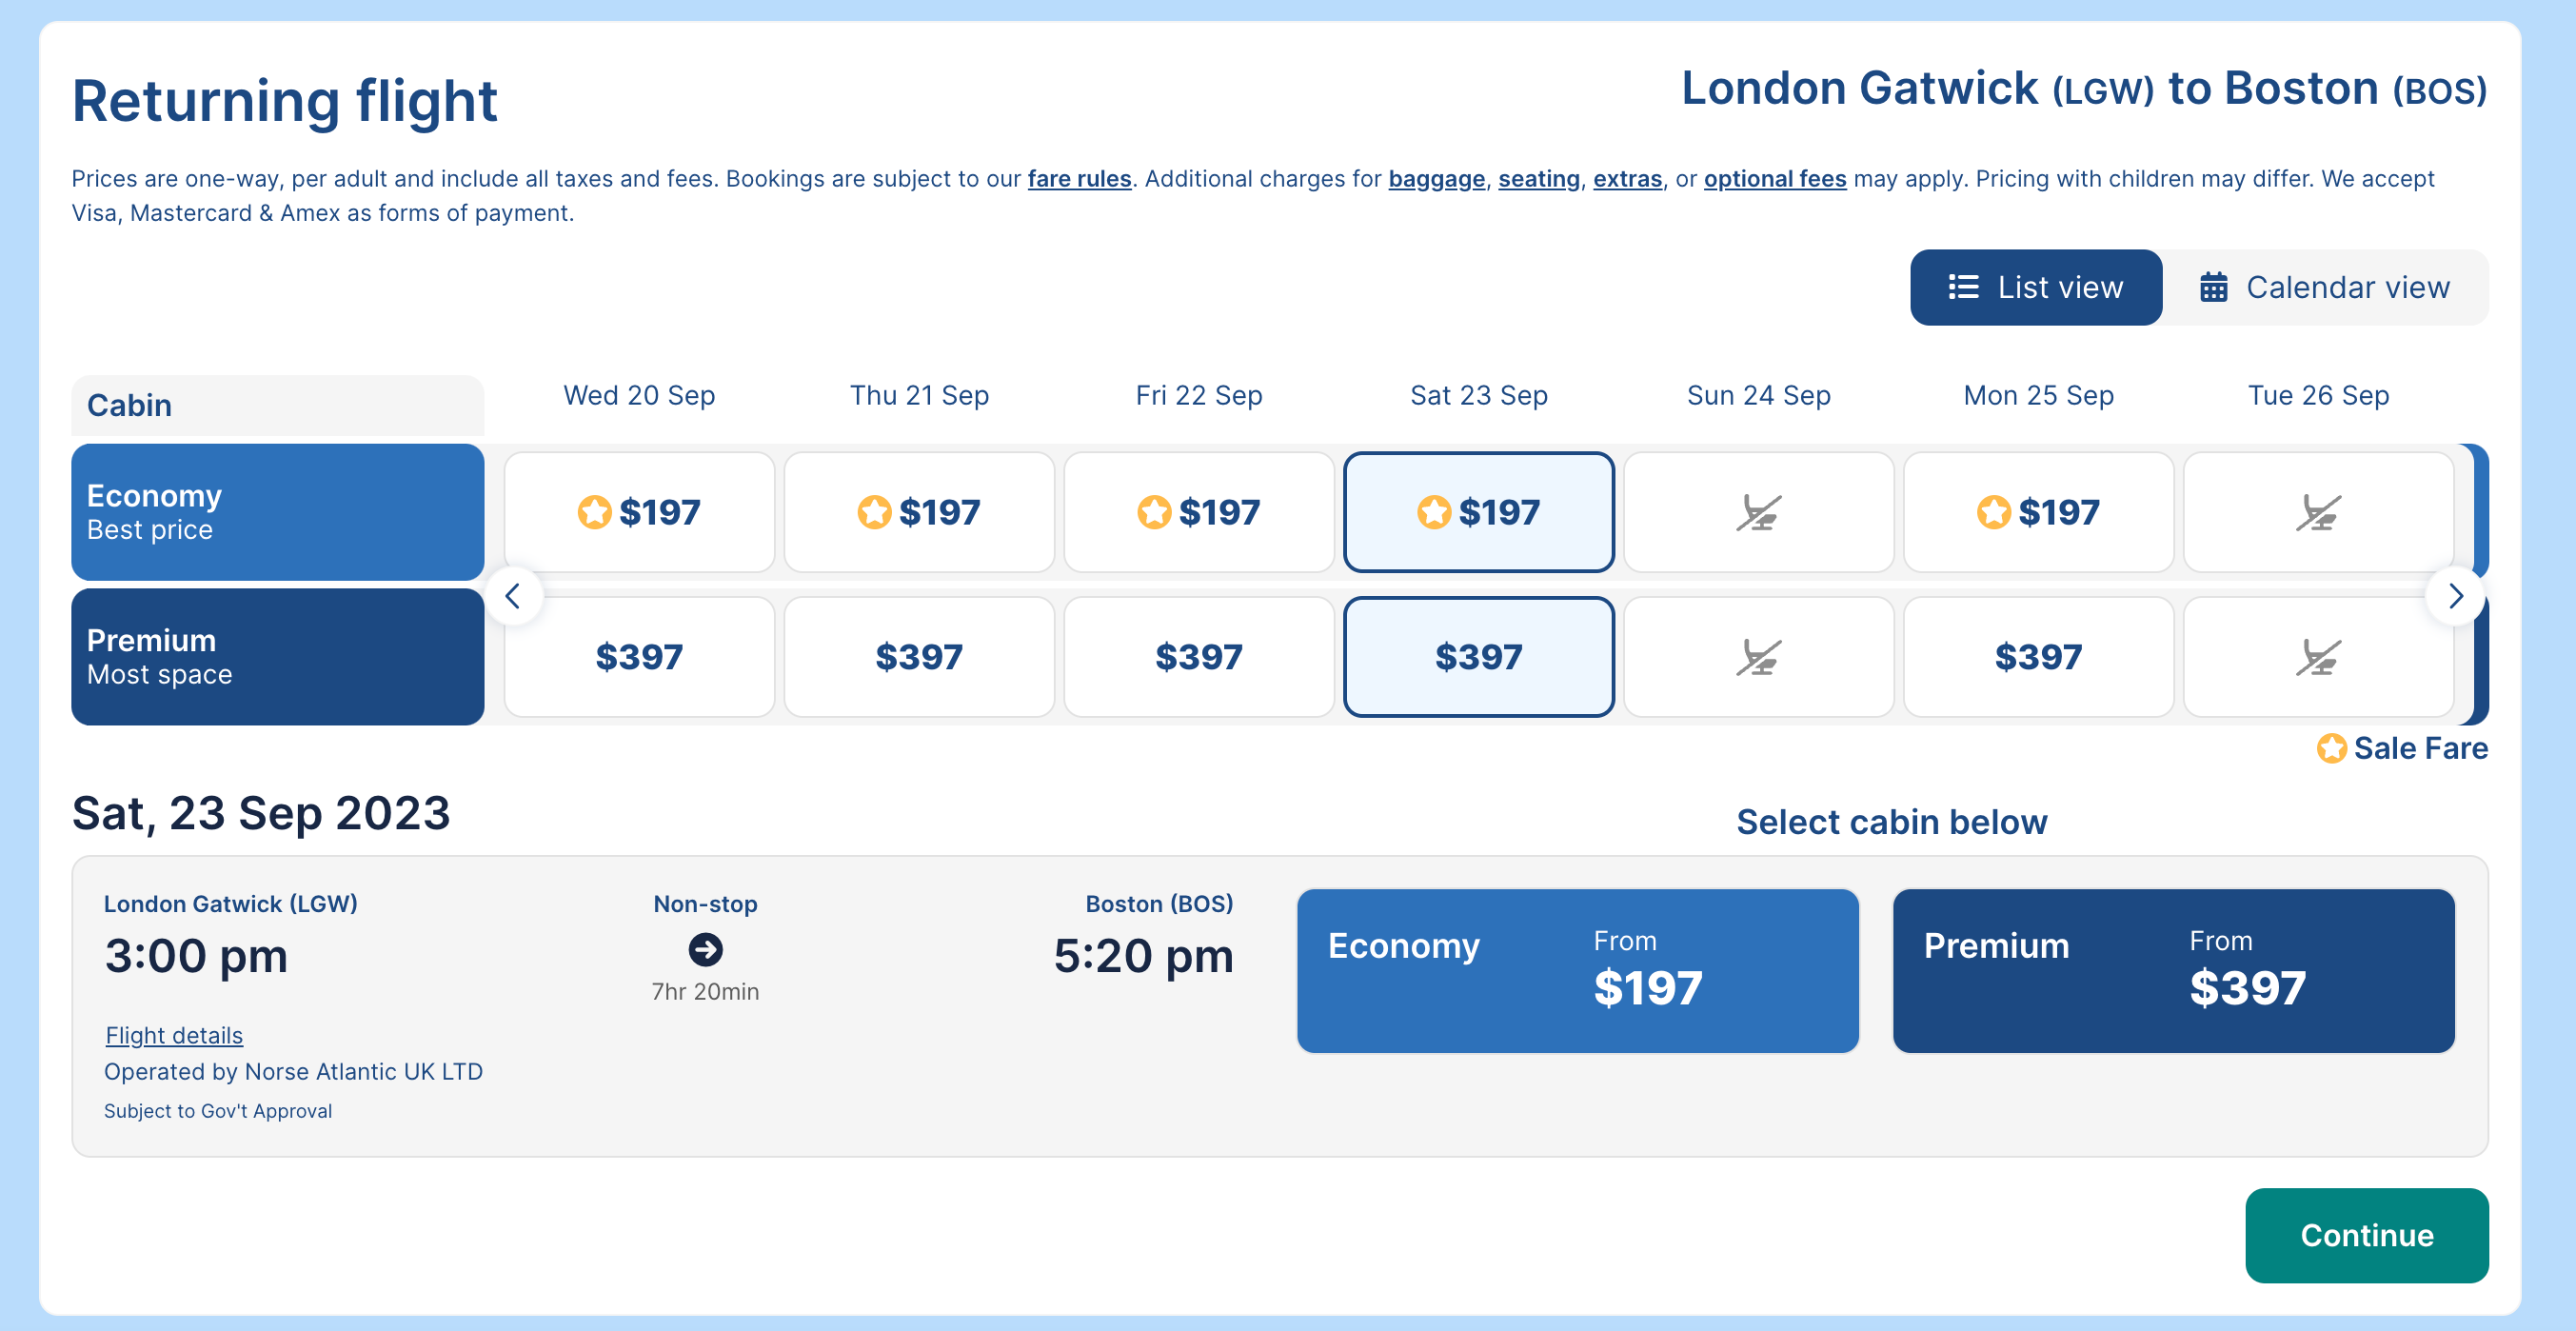Image resolution: width=2576 pixels, height=1331 pixels.
Task: Choose the Premium From $397 cabin card
Action: [x=2173, y=970]
